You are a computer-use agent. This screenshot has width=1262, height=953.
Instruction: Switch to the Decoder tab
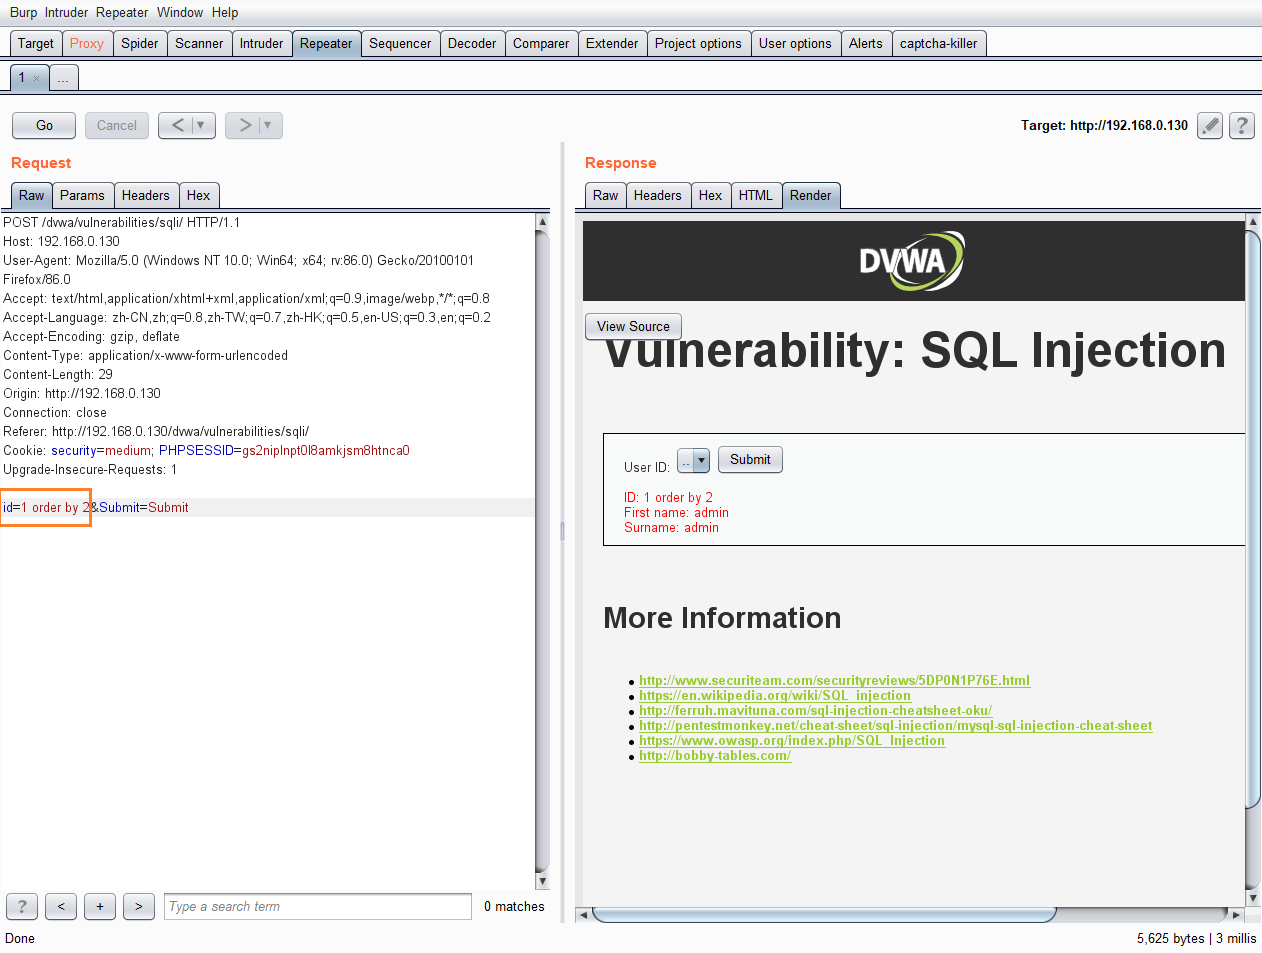(472, 43)
